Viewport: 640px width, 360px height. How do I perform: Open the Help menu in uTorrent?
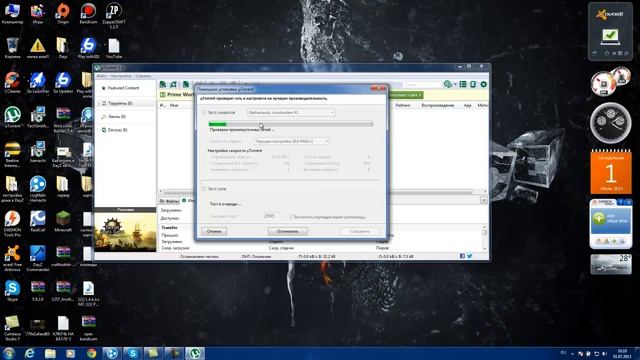[x=143, y=76]
